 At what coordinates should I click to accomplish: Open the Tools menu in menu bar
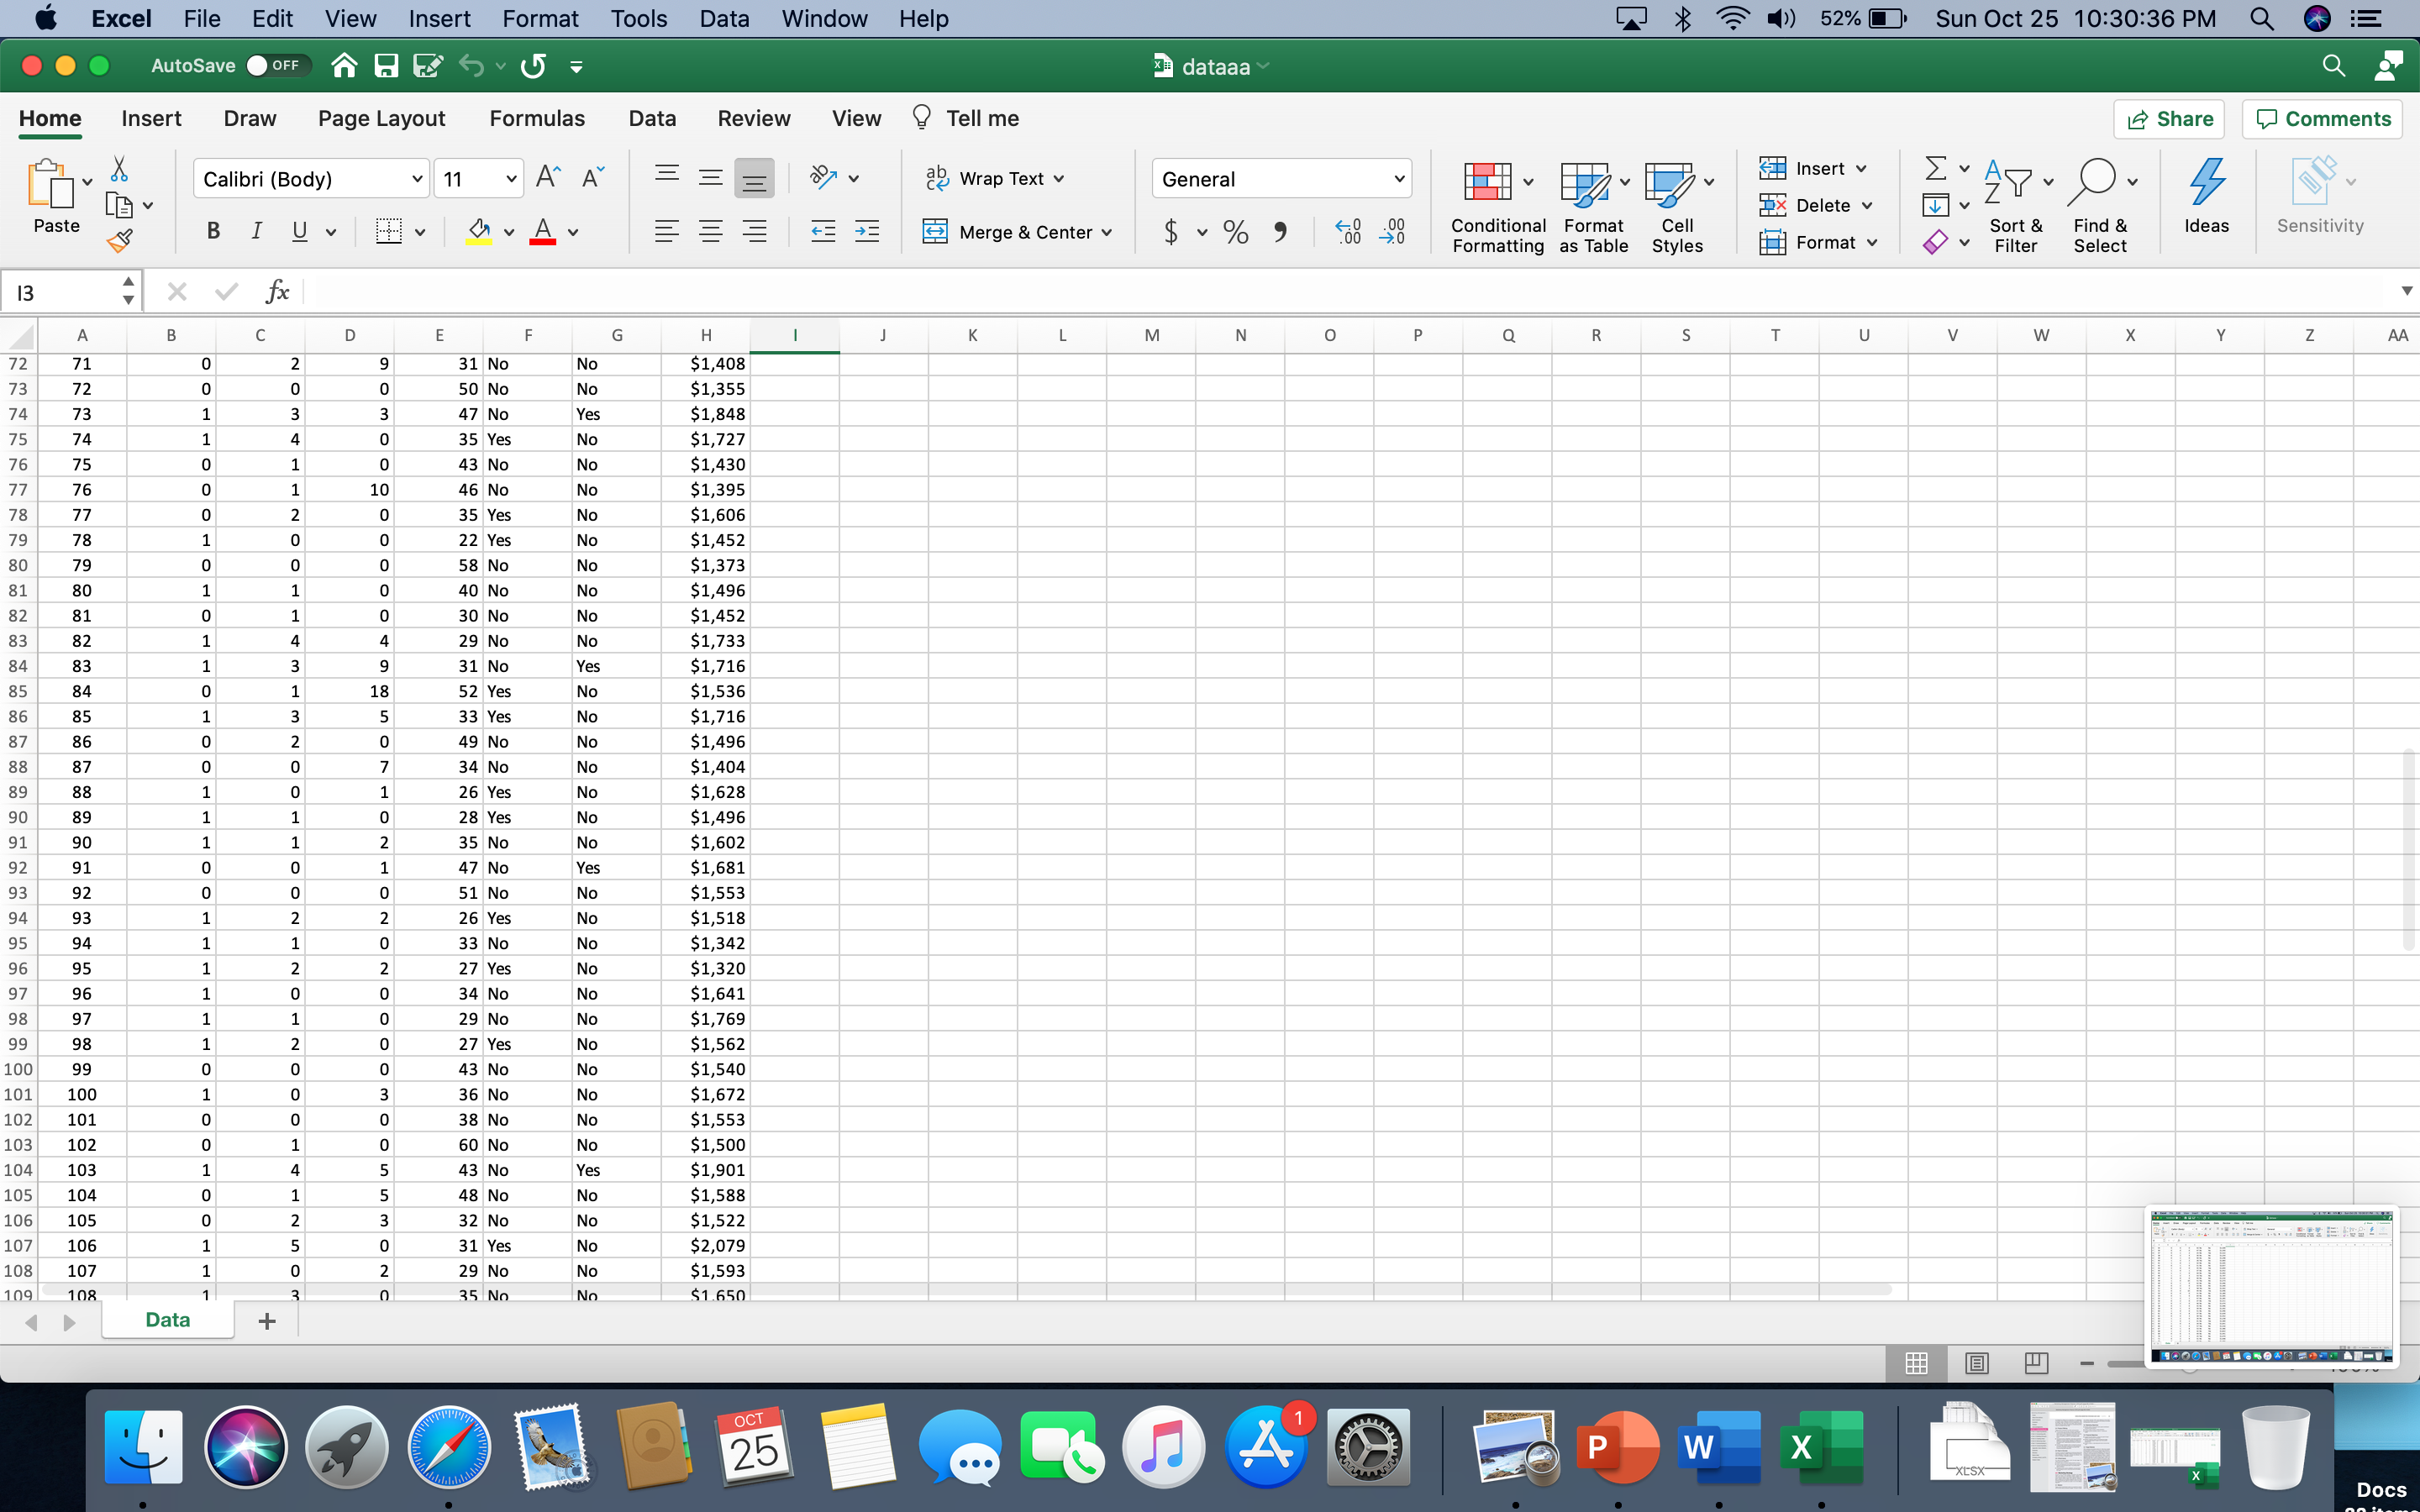click(x=638, y=19)
